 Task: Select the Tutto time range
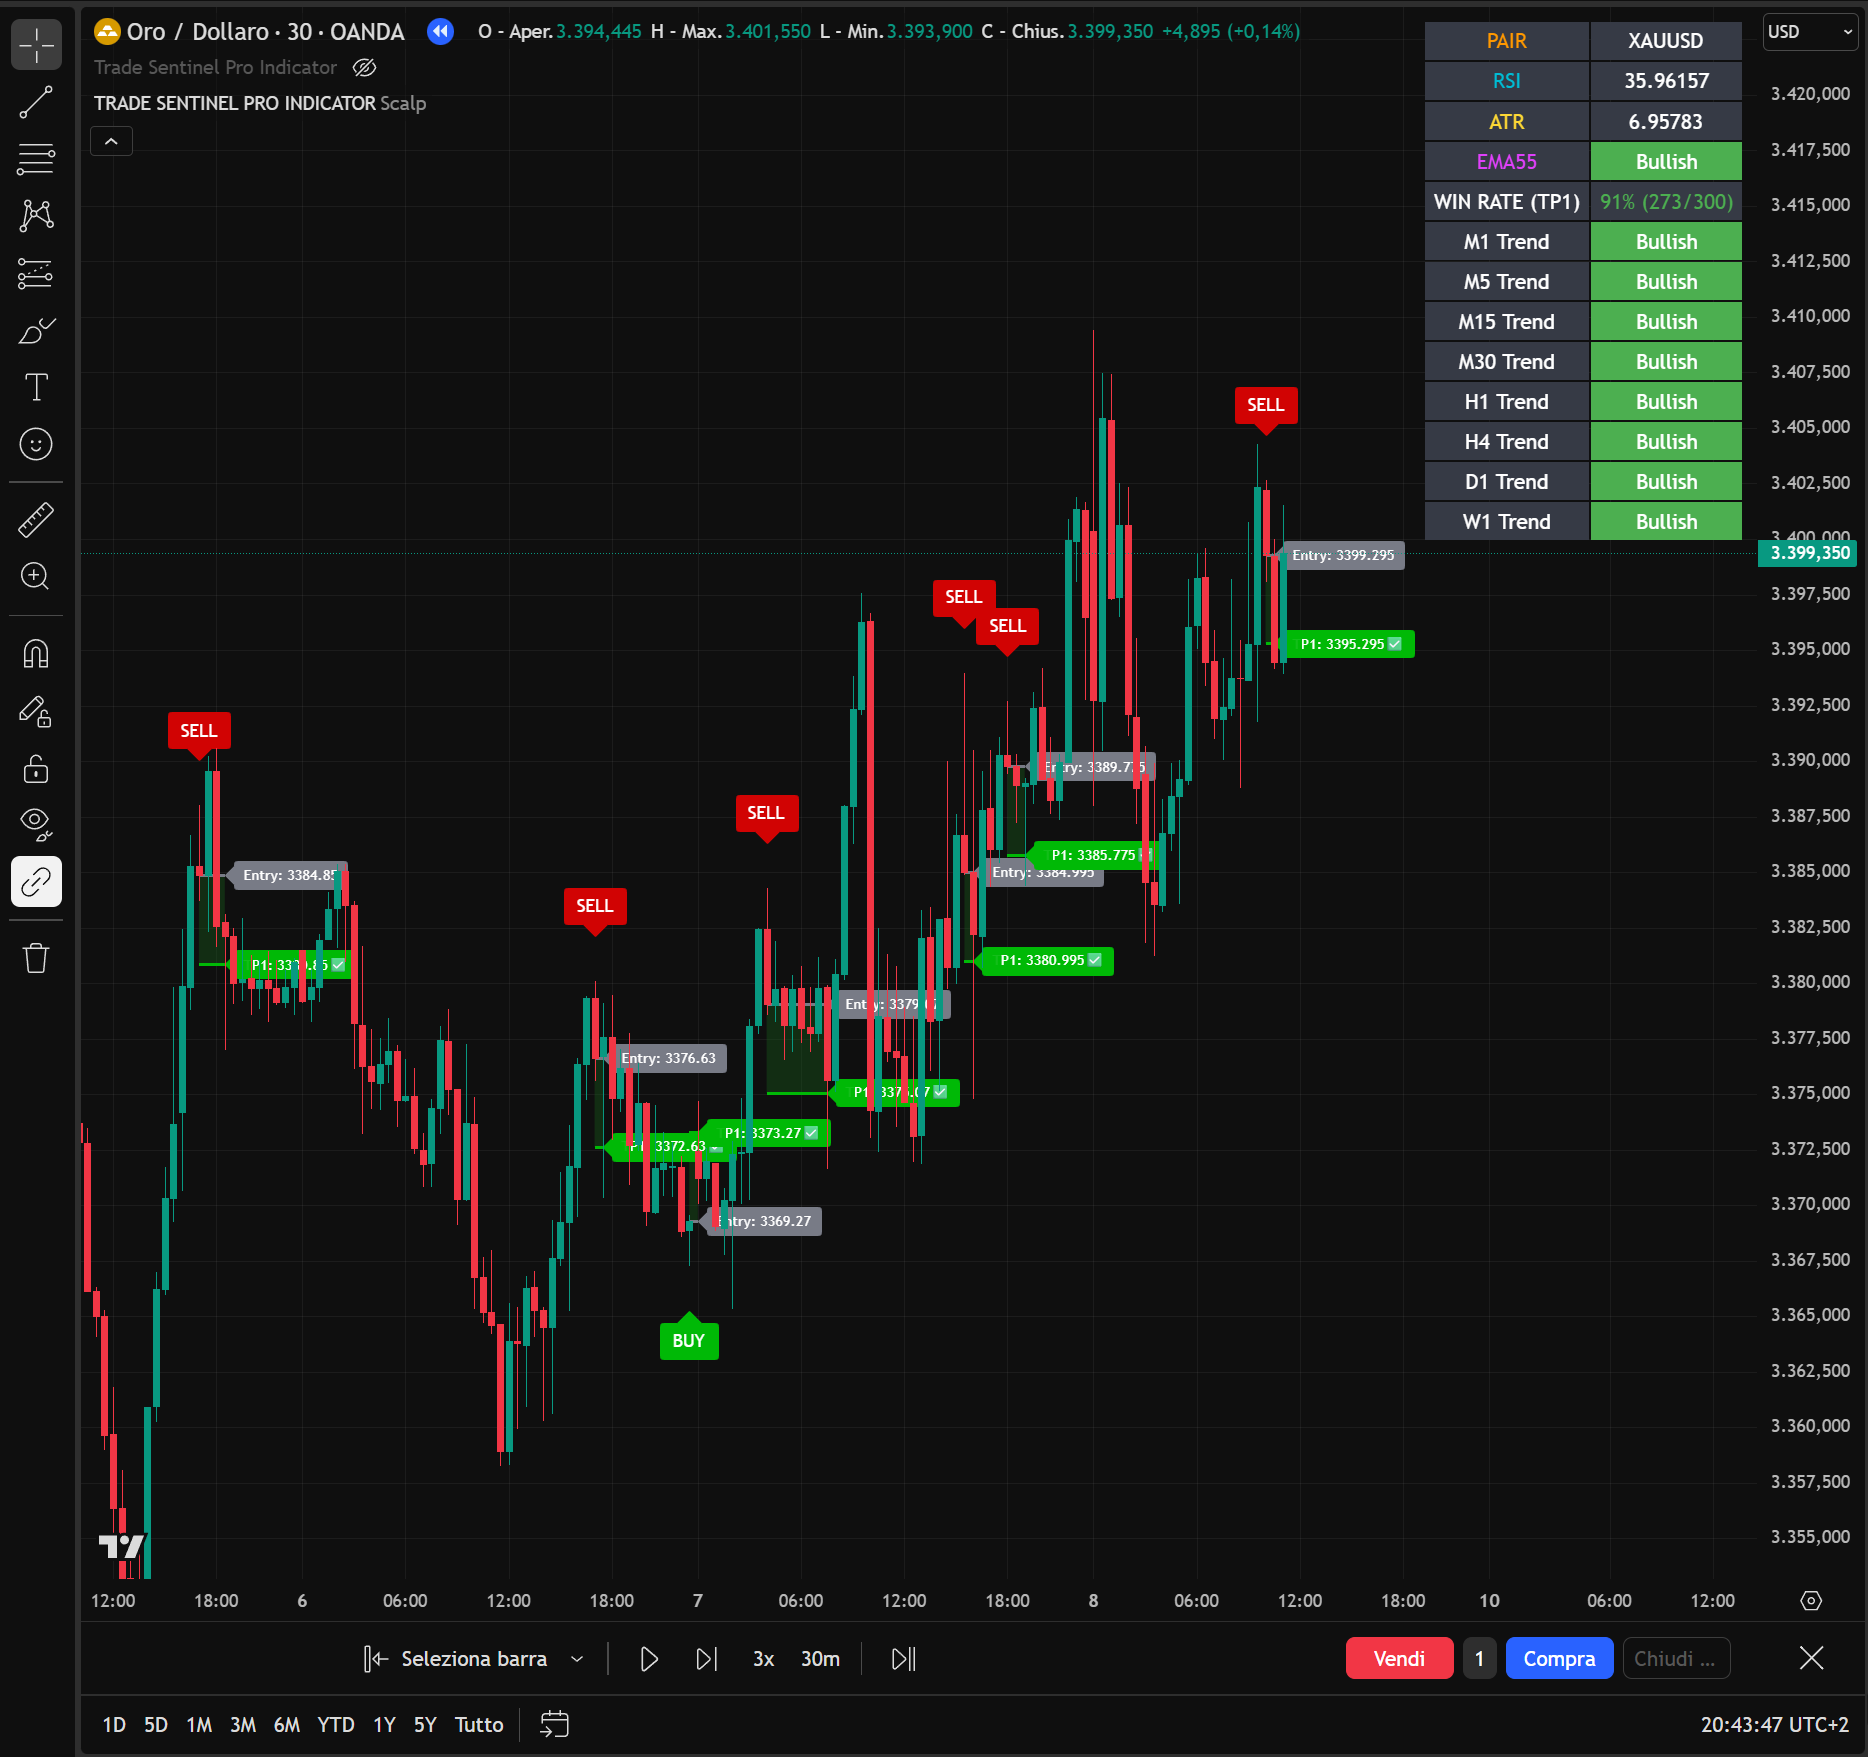click(478, 1725)
